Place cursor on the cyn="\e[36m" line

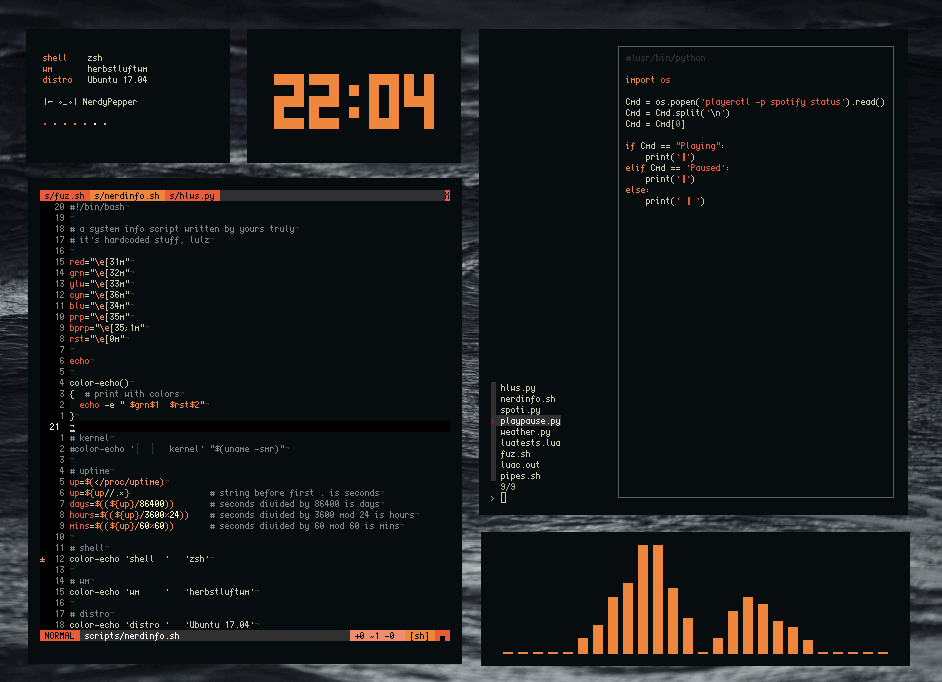[100, 295]
